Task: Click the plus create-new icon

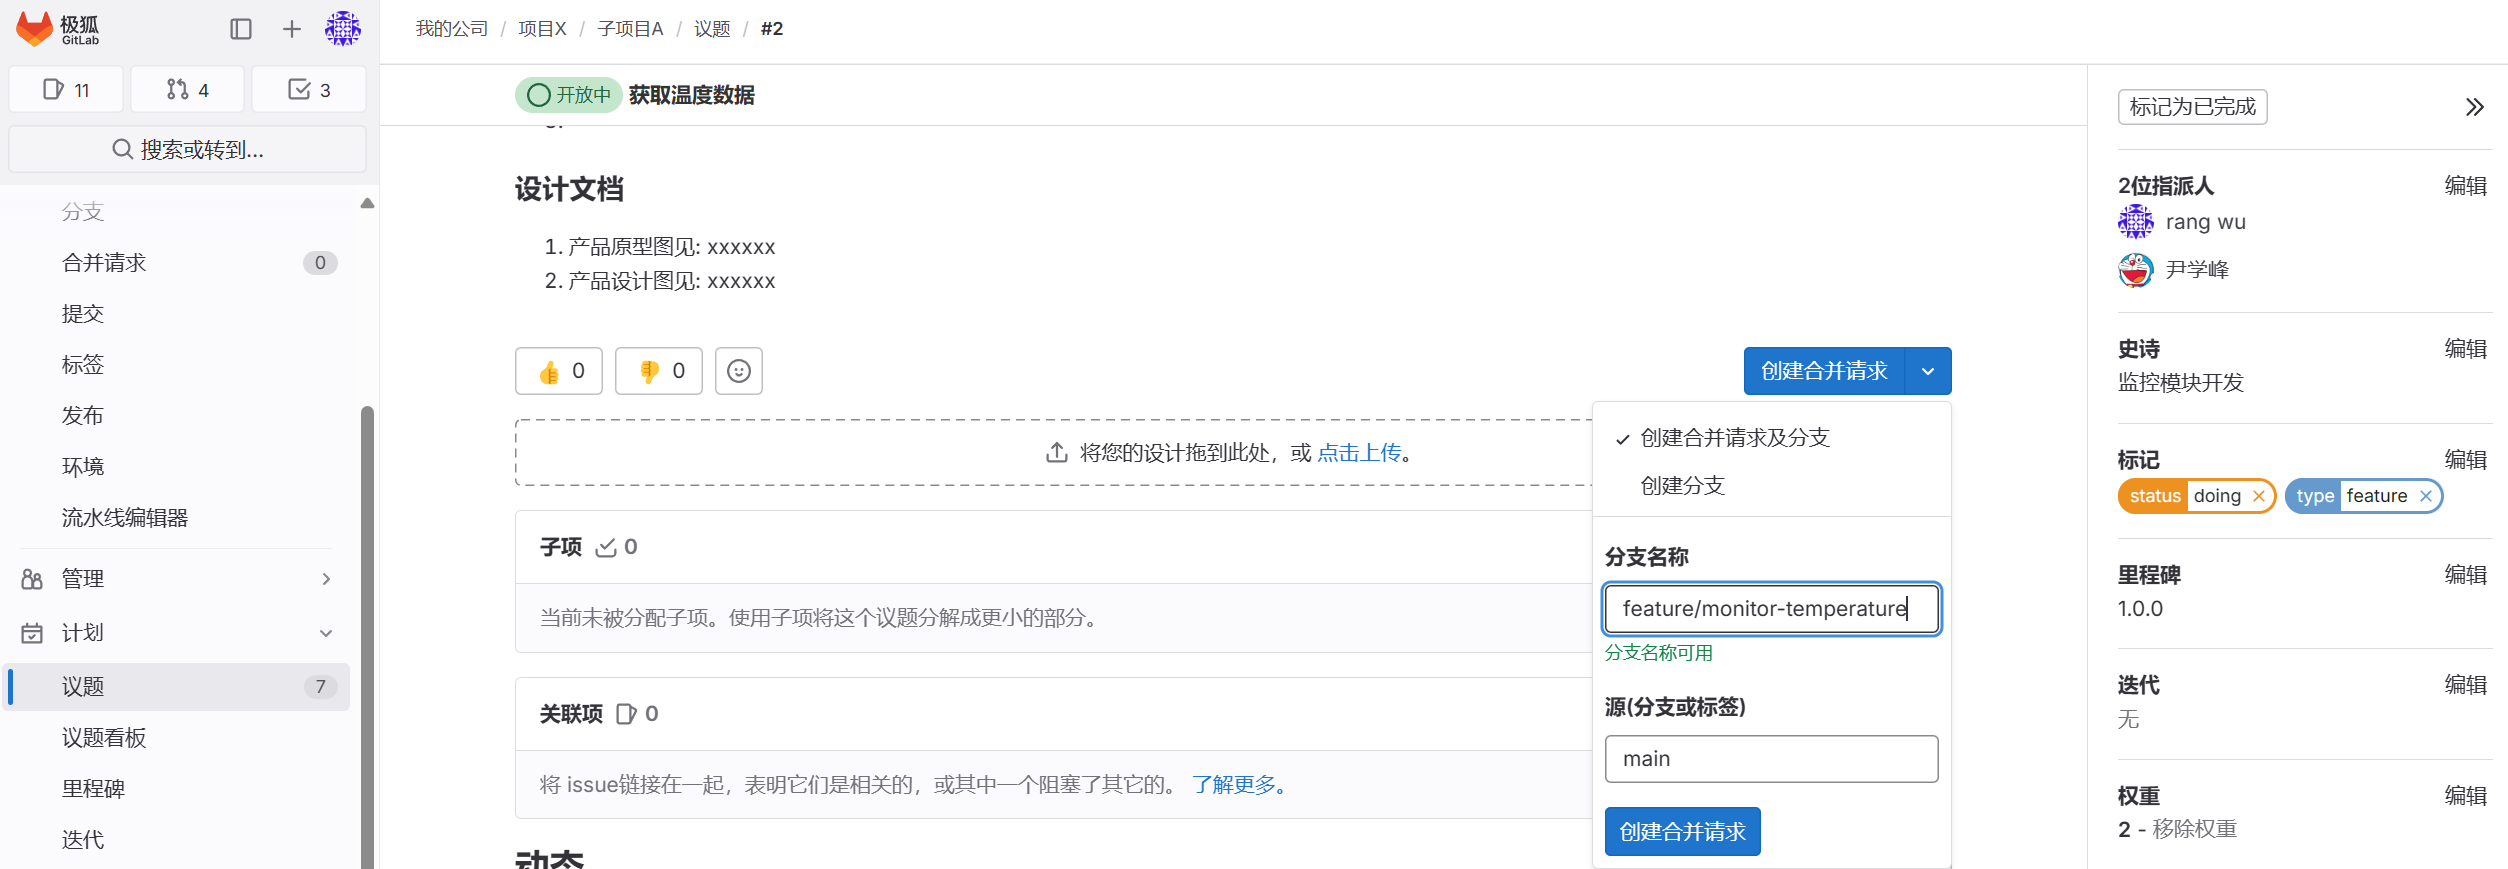Action: 291,29
